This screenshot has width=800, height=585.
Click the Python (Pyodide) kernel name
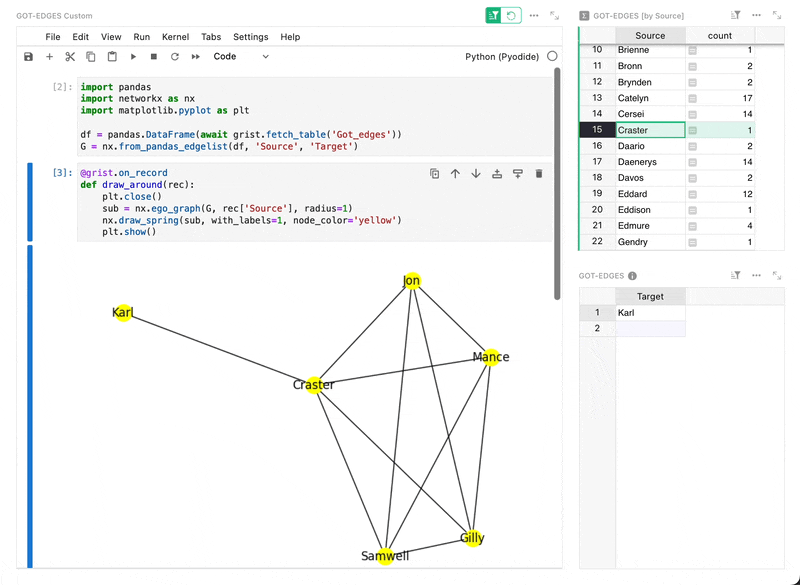click(502, 57)
